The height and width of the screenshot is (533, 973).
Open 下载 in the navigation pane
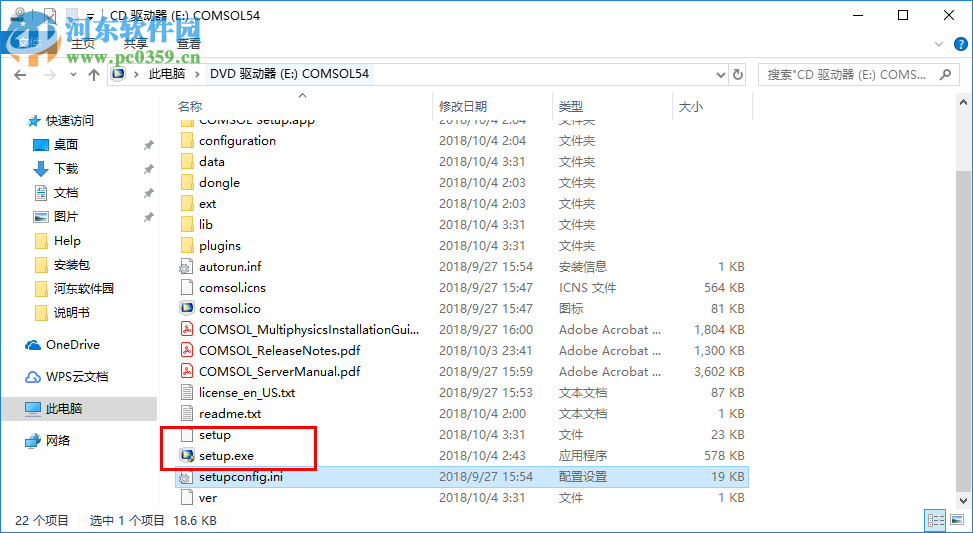66,169
